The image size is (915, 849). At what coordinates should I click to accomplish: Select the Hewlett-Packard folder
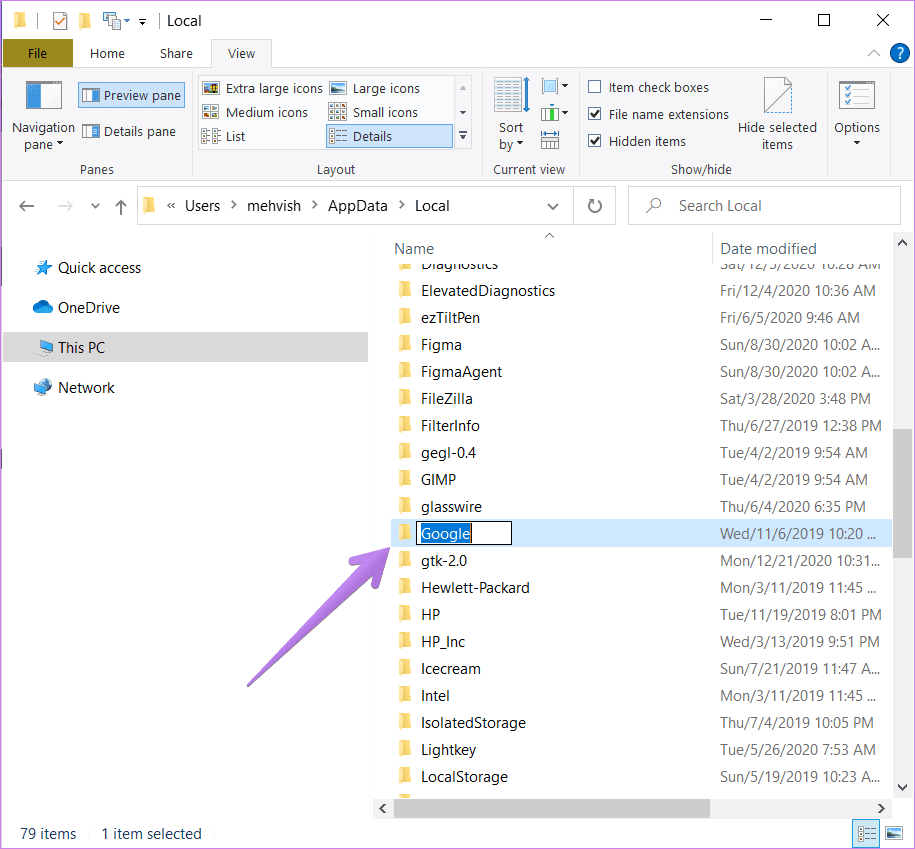click(x=475, y=587)
